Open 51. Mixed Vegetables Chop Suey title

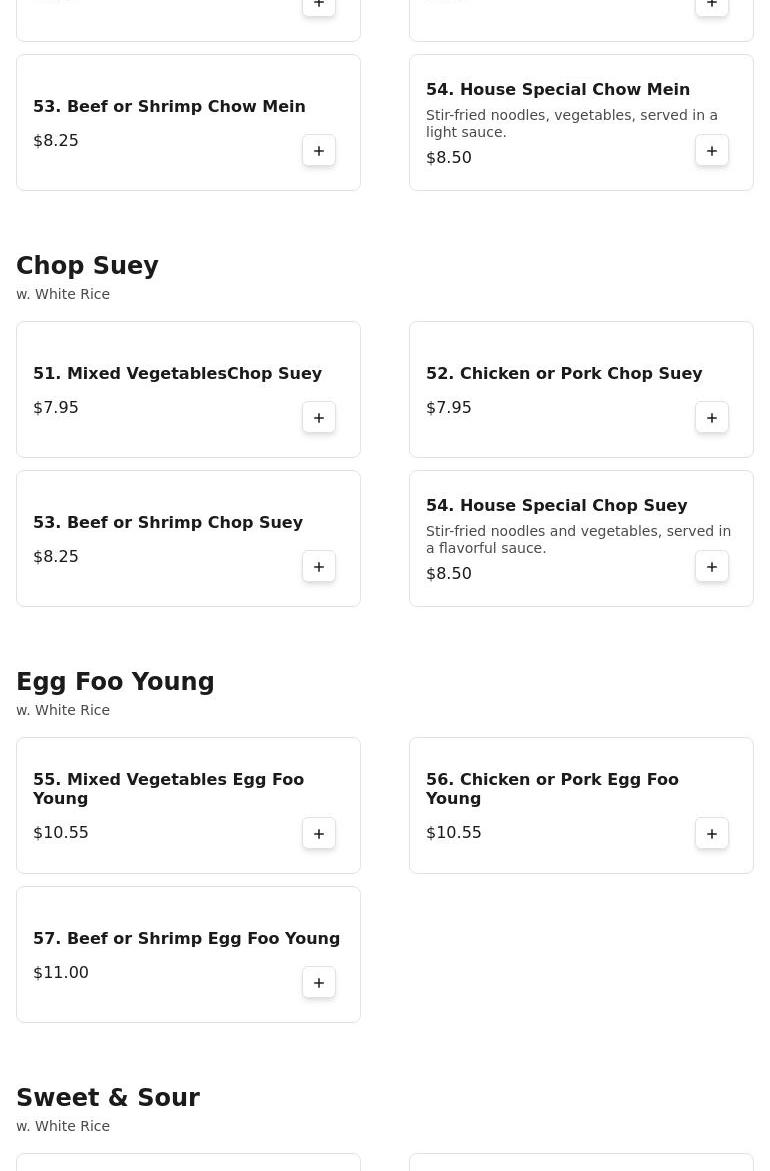coord(177,374)
